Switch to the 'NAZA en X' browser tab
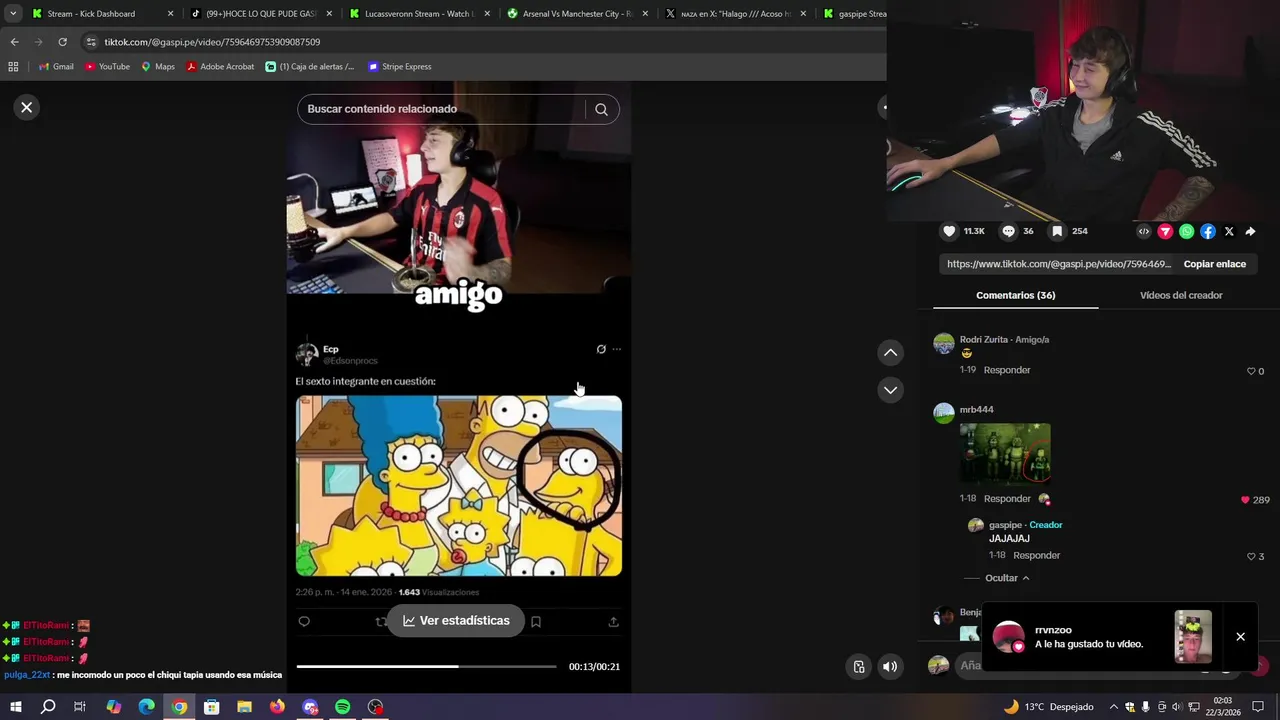This screenshot has width=1280, height=720. [735, 14]
